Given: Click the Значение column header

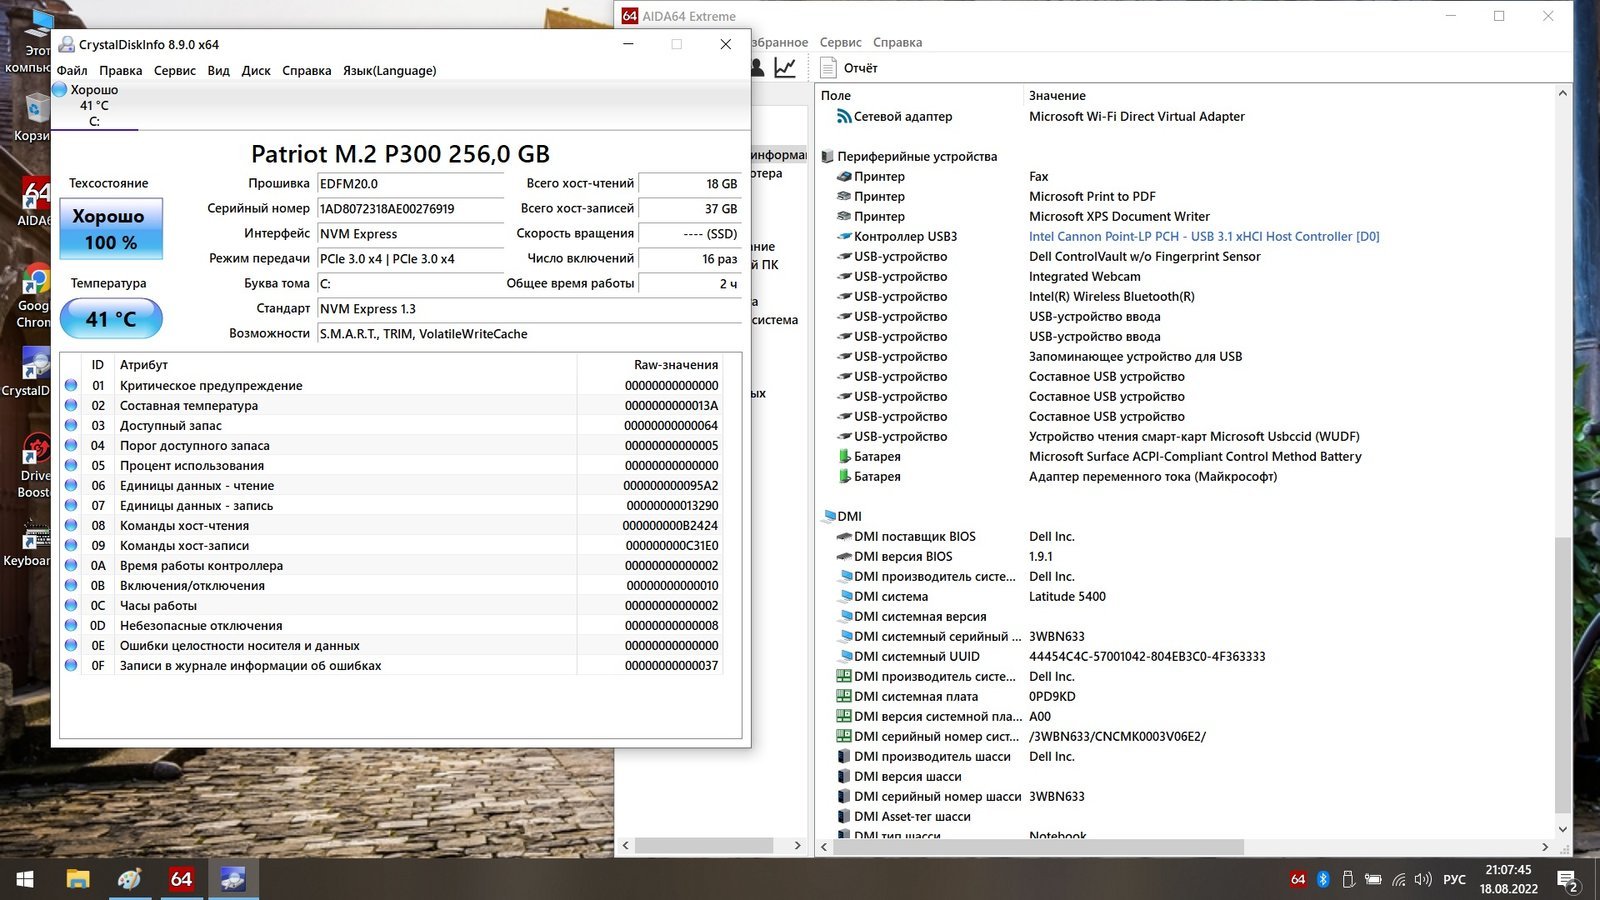Looking at the screenshot, I should pyautogui.click(x=1057, y=96).
